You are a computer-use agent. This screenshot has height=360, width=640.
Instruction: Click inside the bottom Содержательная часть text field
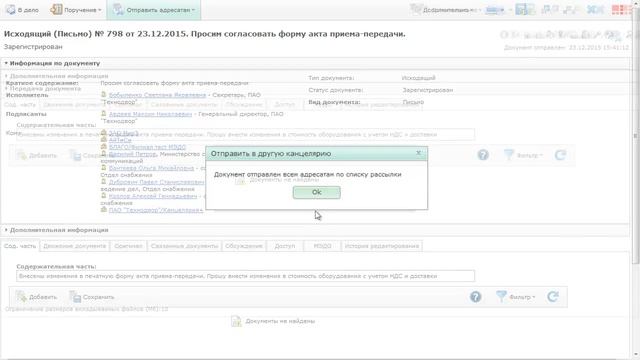pos(245,276)
